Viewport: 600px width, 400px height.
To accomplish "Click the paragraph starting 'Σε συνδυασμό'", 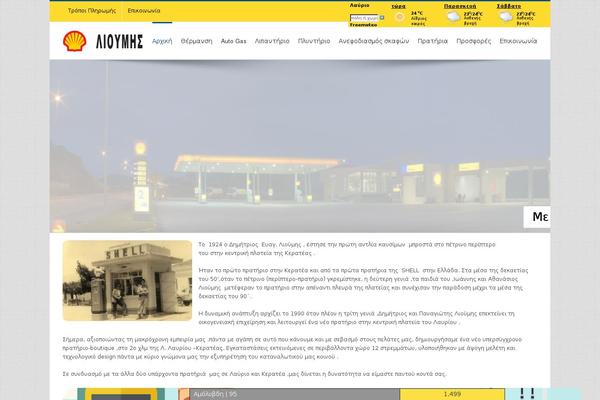I will tap(254, 374).
